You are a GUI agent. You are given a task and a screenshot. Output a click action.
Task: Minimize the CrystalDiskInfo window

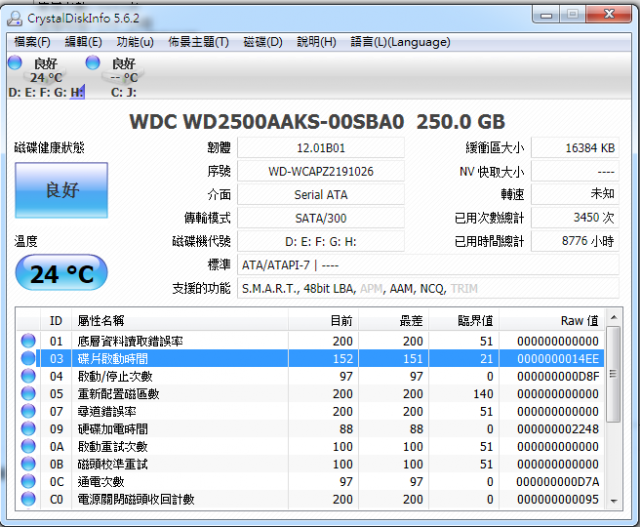pyautogui.click(x=546, y=16)
